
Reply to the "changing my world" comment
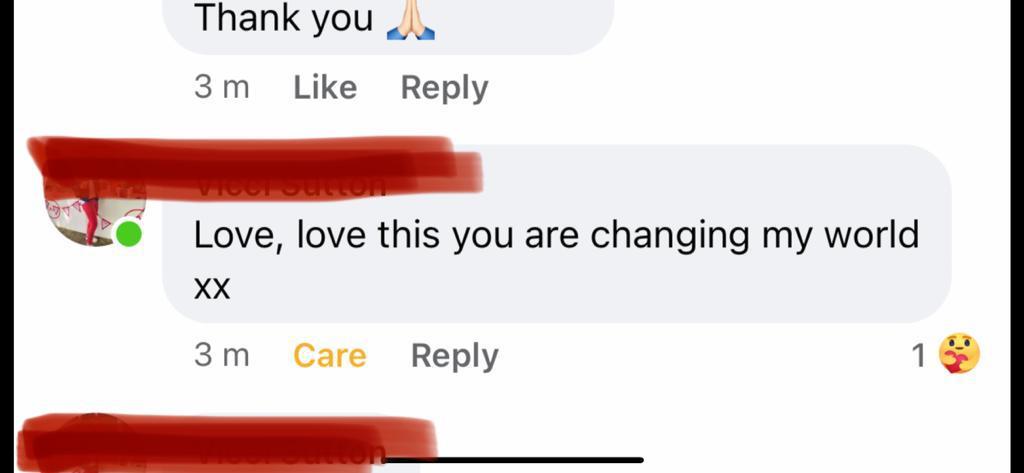point(455,357)
